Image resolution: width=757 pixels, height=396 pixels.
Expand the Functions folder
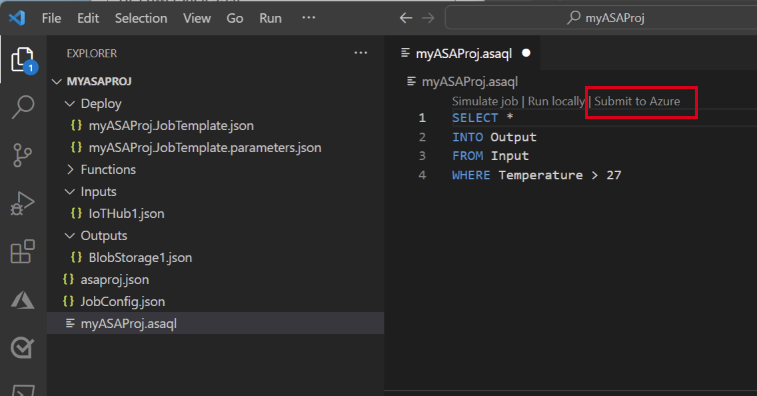click(x=100, y=170)
